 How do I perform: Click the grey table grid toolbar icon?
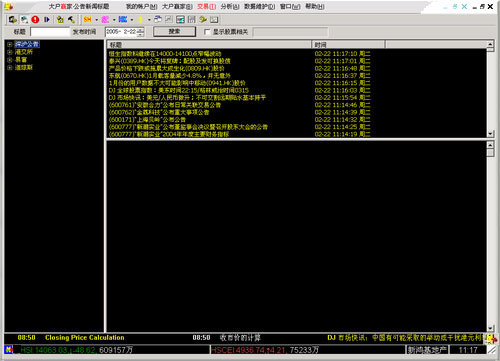(x=192, y=20)
